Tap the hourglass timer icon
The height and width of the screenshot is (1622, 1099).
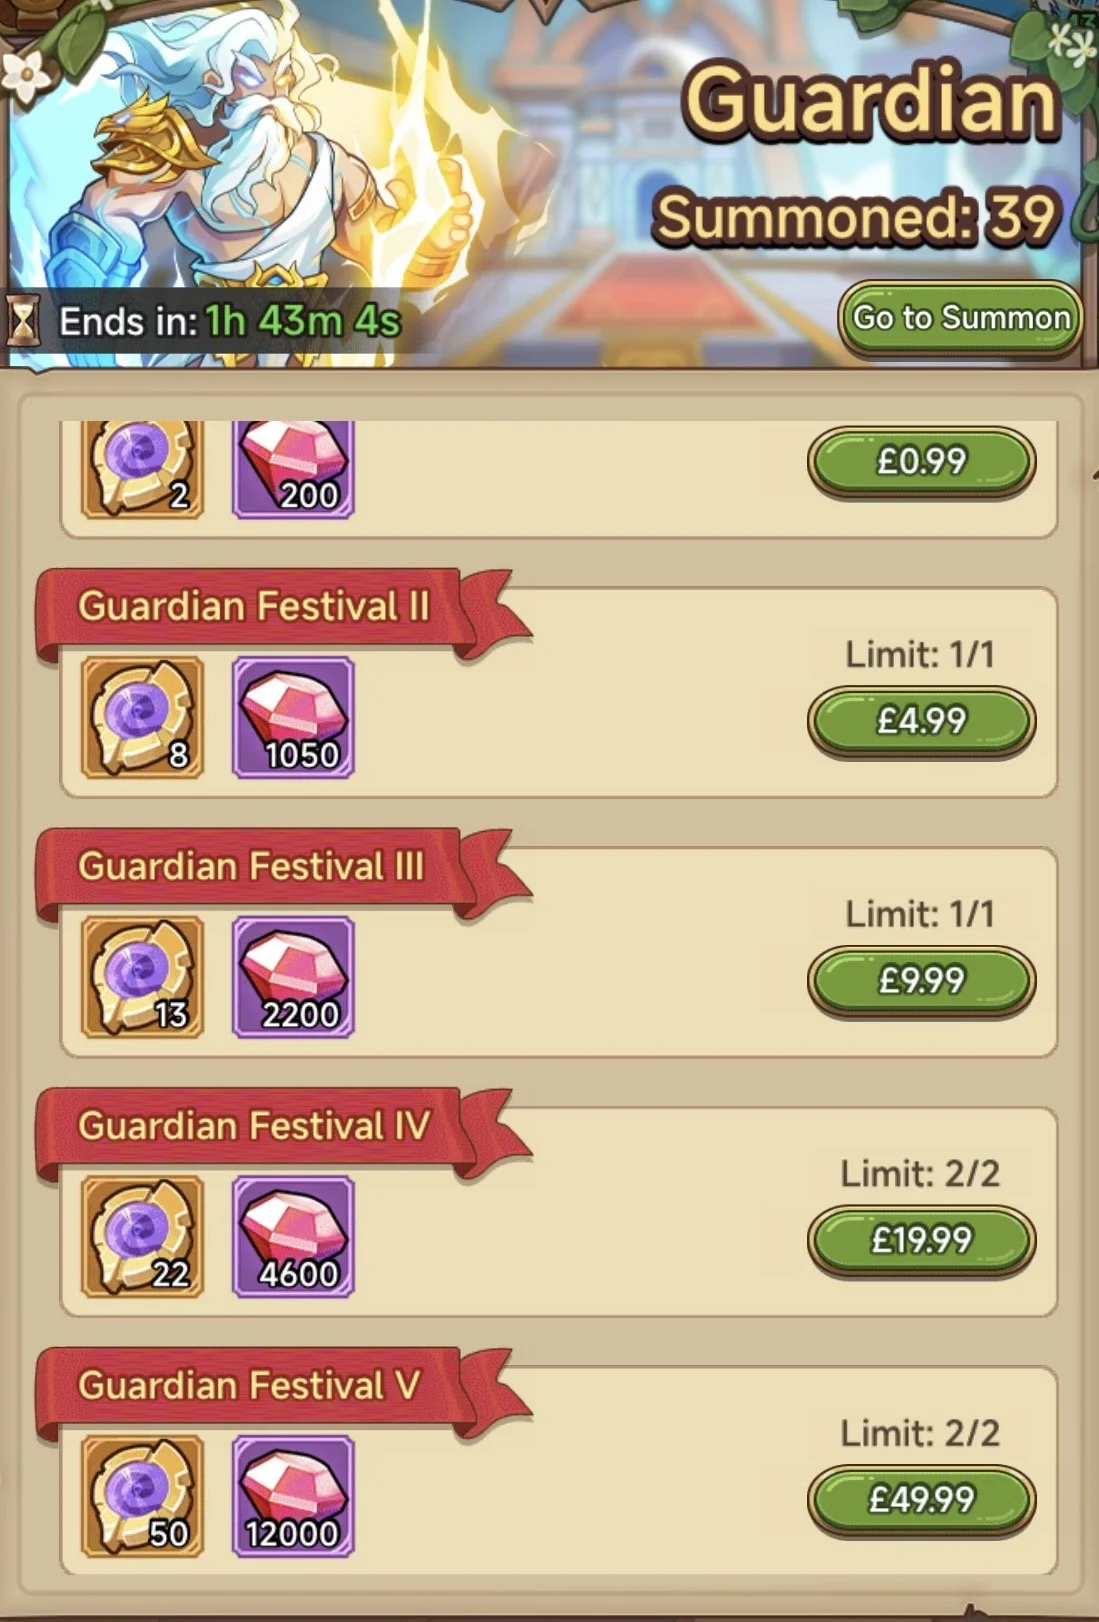[x=24, y=322]
